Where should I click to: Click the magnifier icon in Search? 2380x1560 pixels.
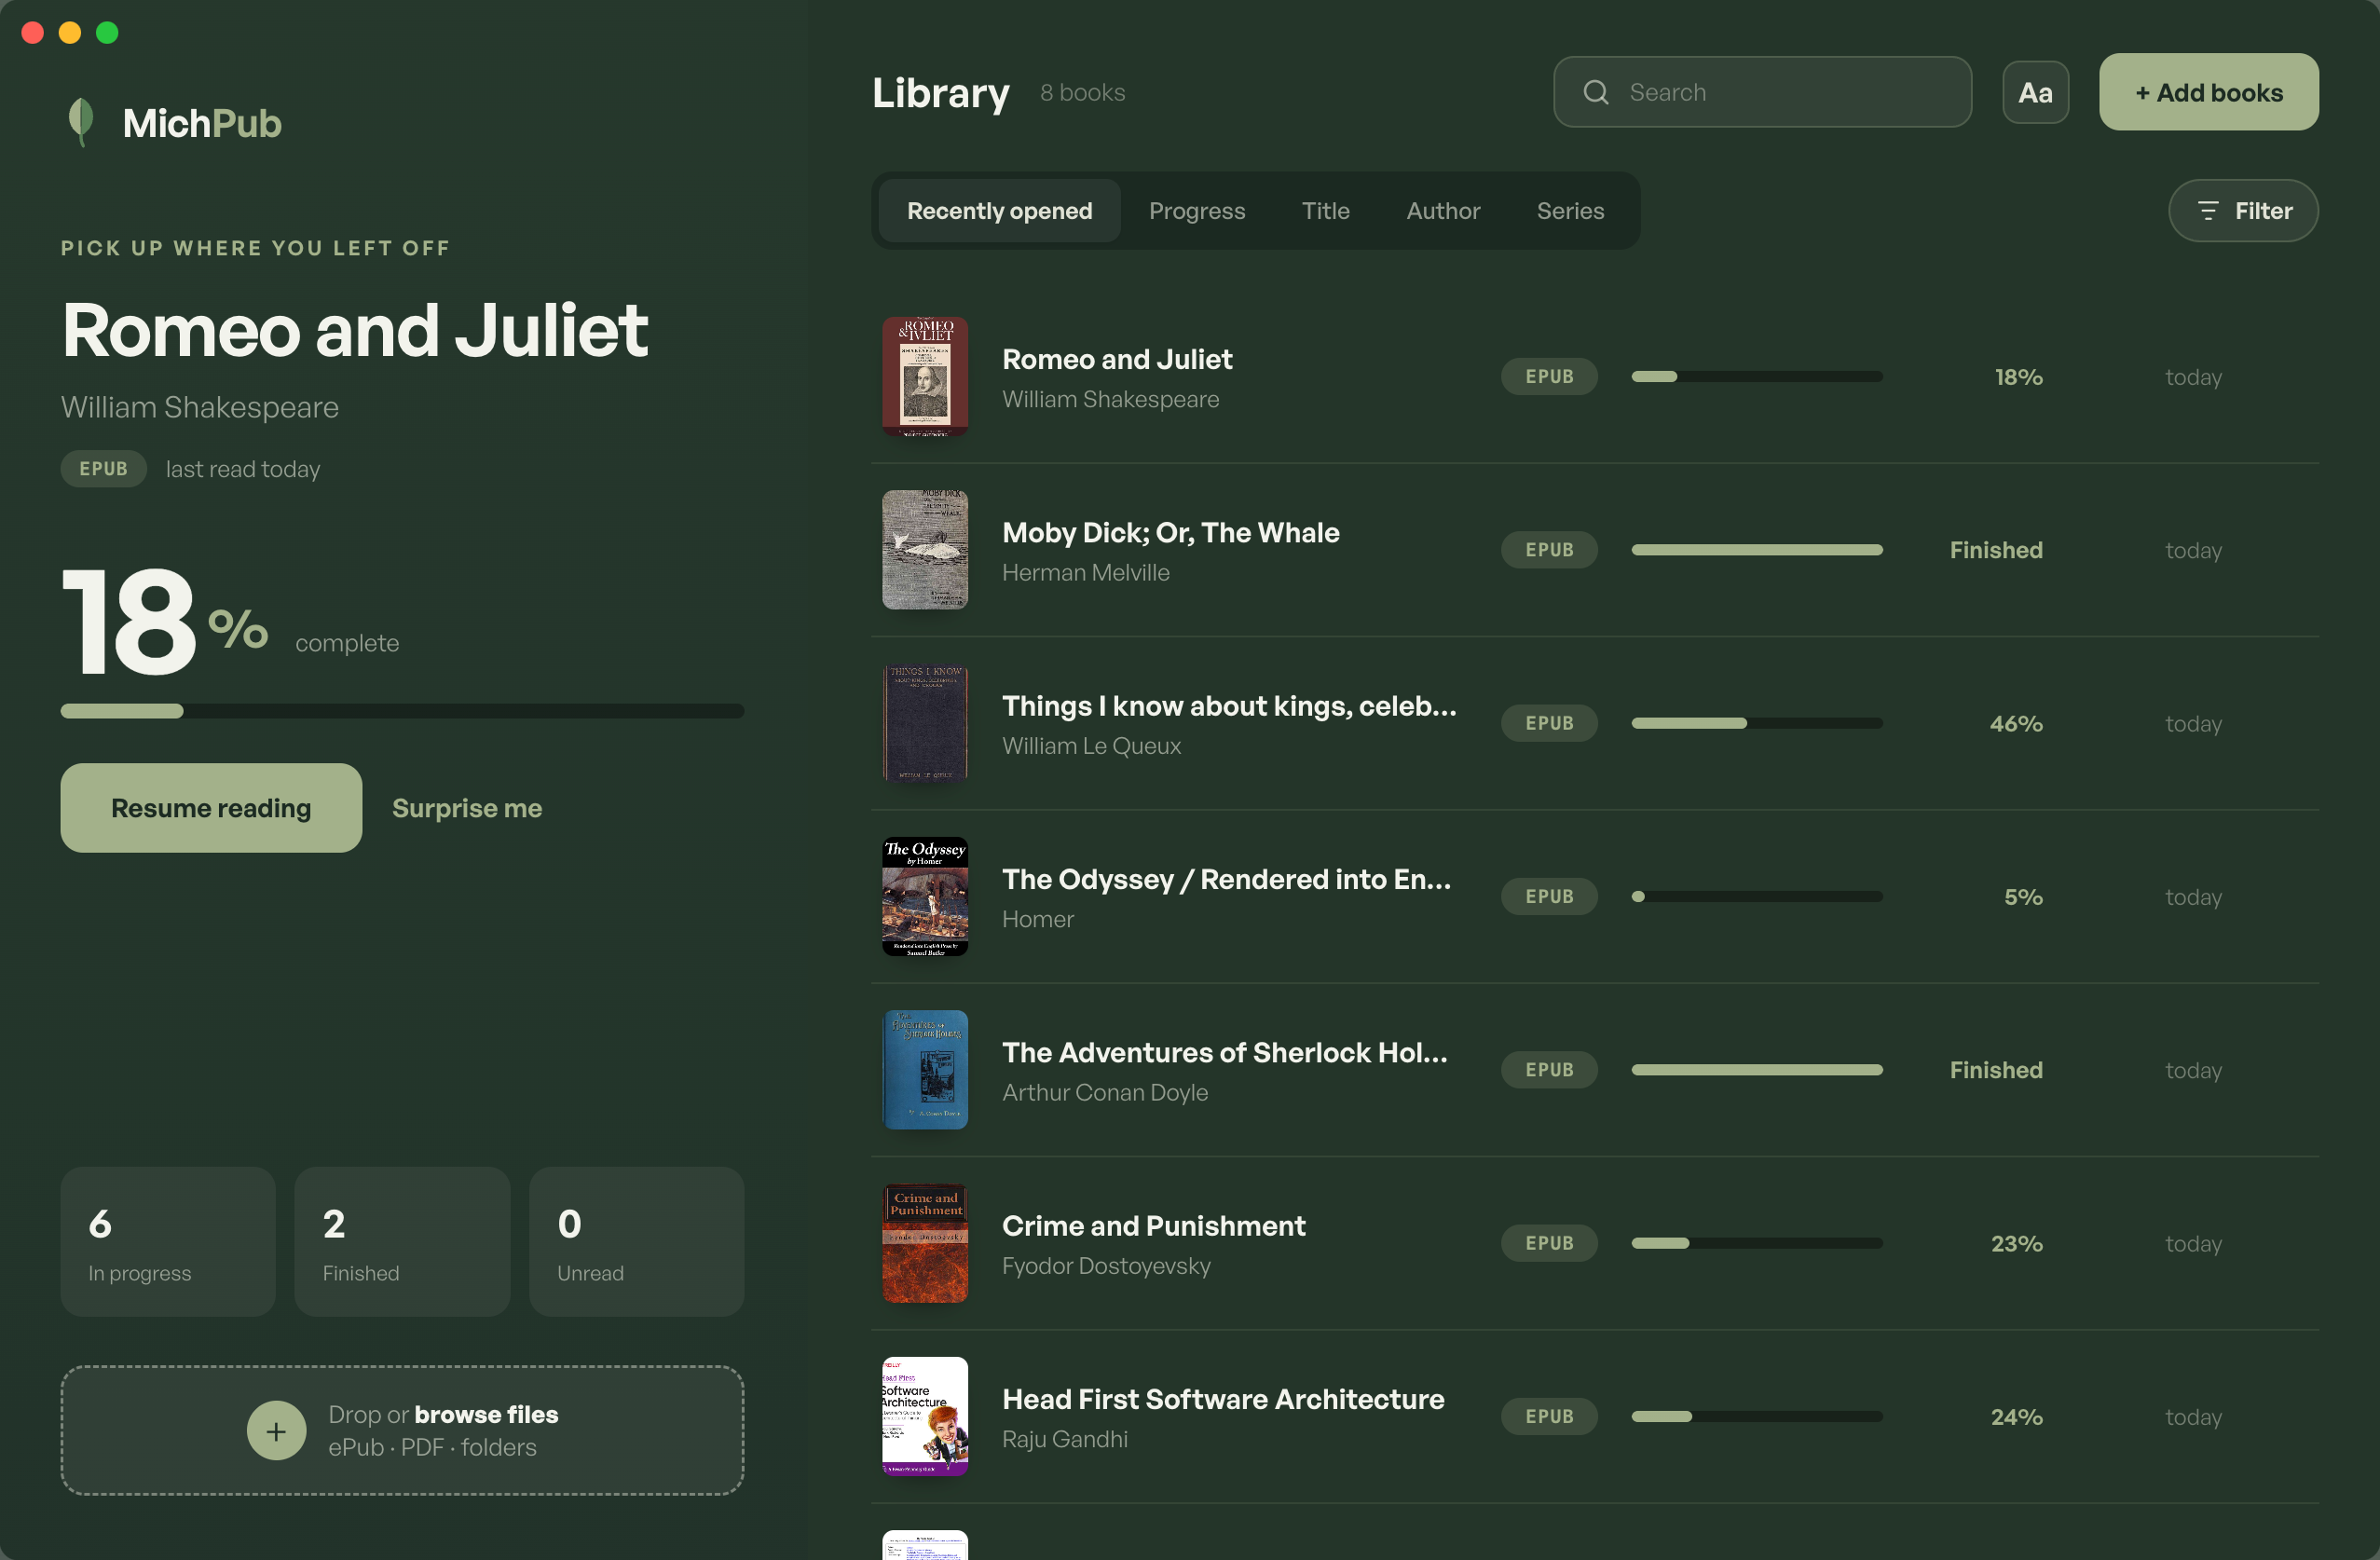[1596, 92]
